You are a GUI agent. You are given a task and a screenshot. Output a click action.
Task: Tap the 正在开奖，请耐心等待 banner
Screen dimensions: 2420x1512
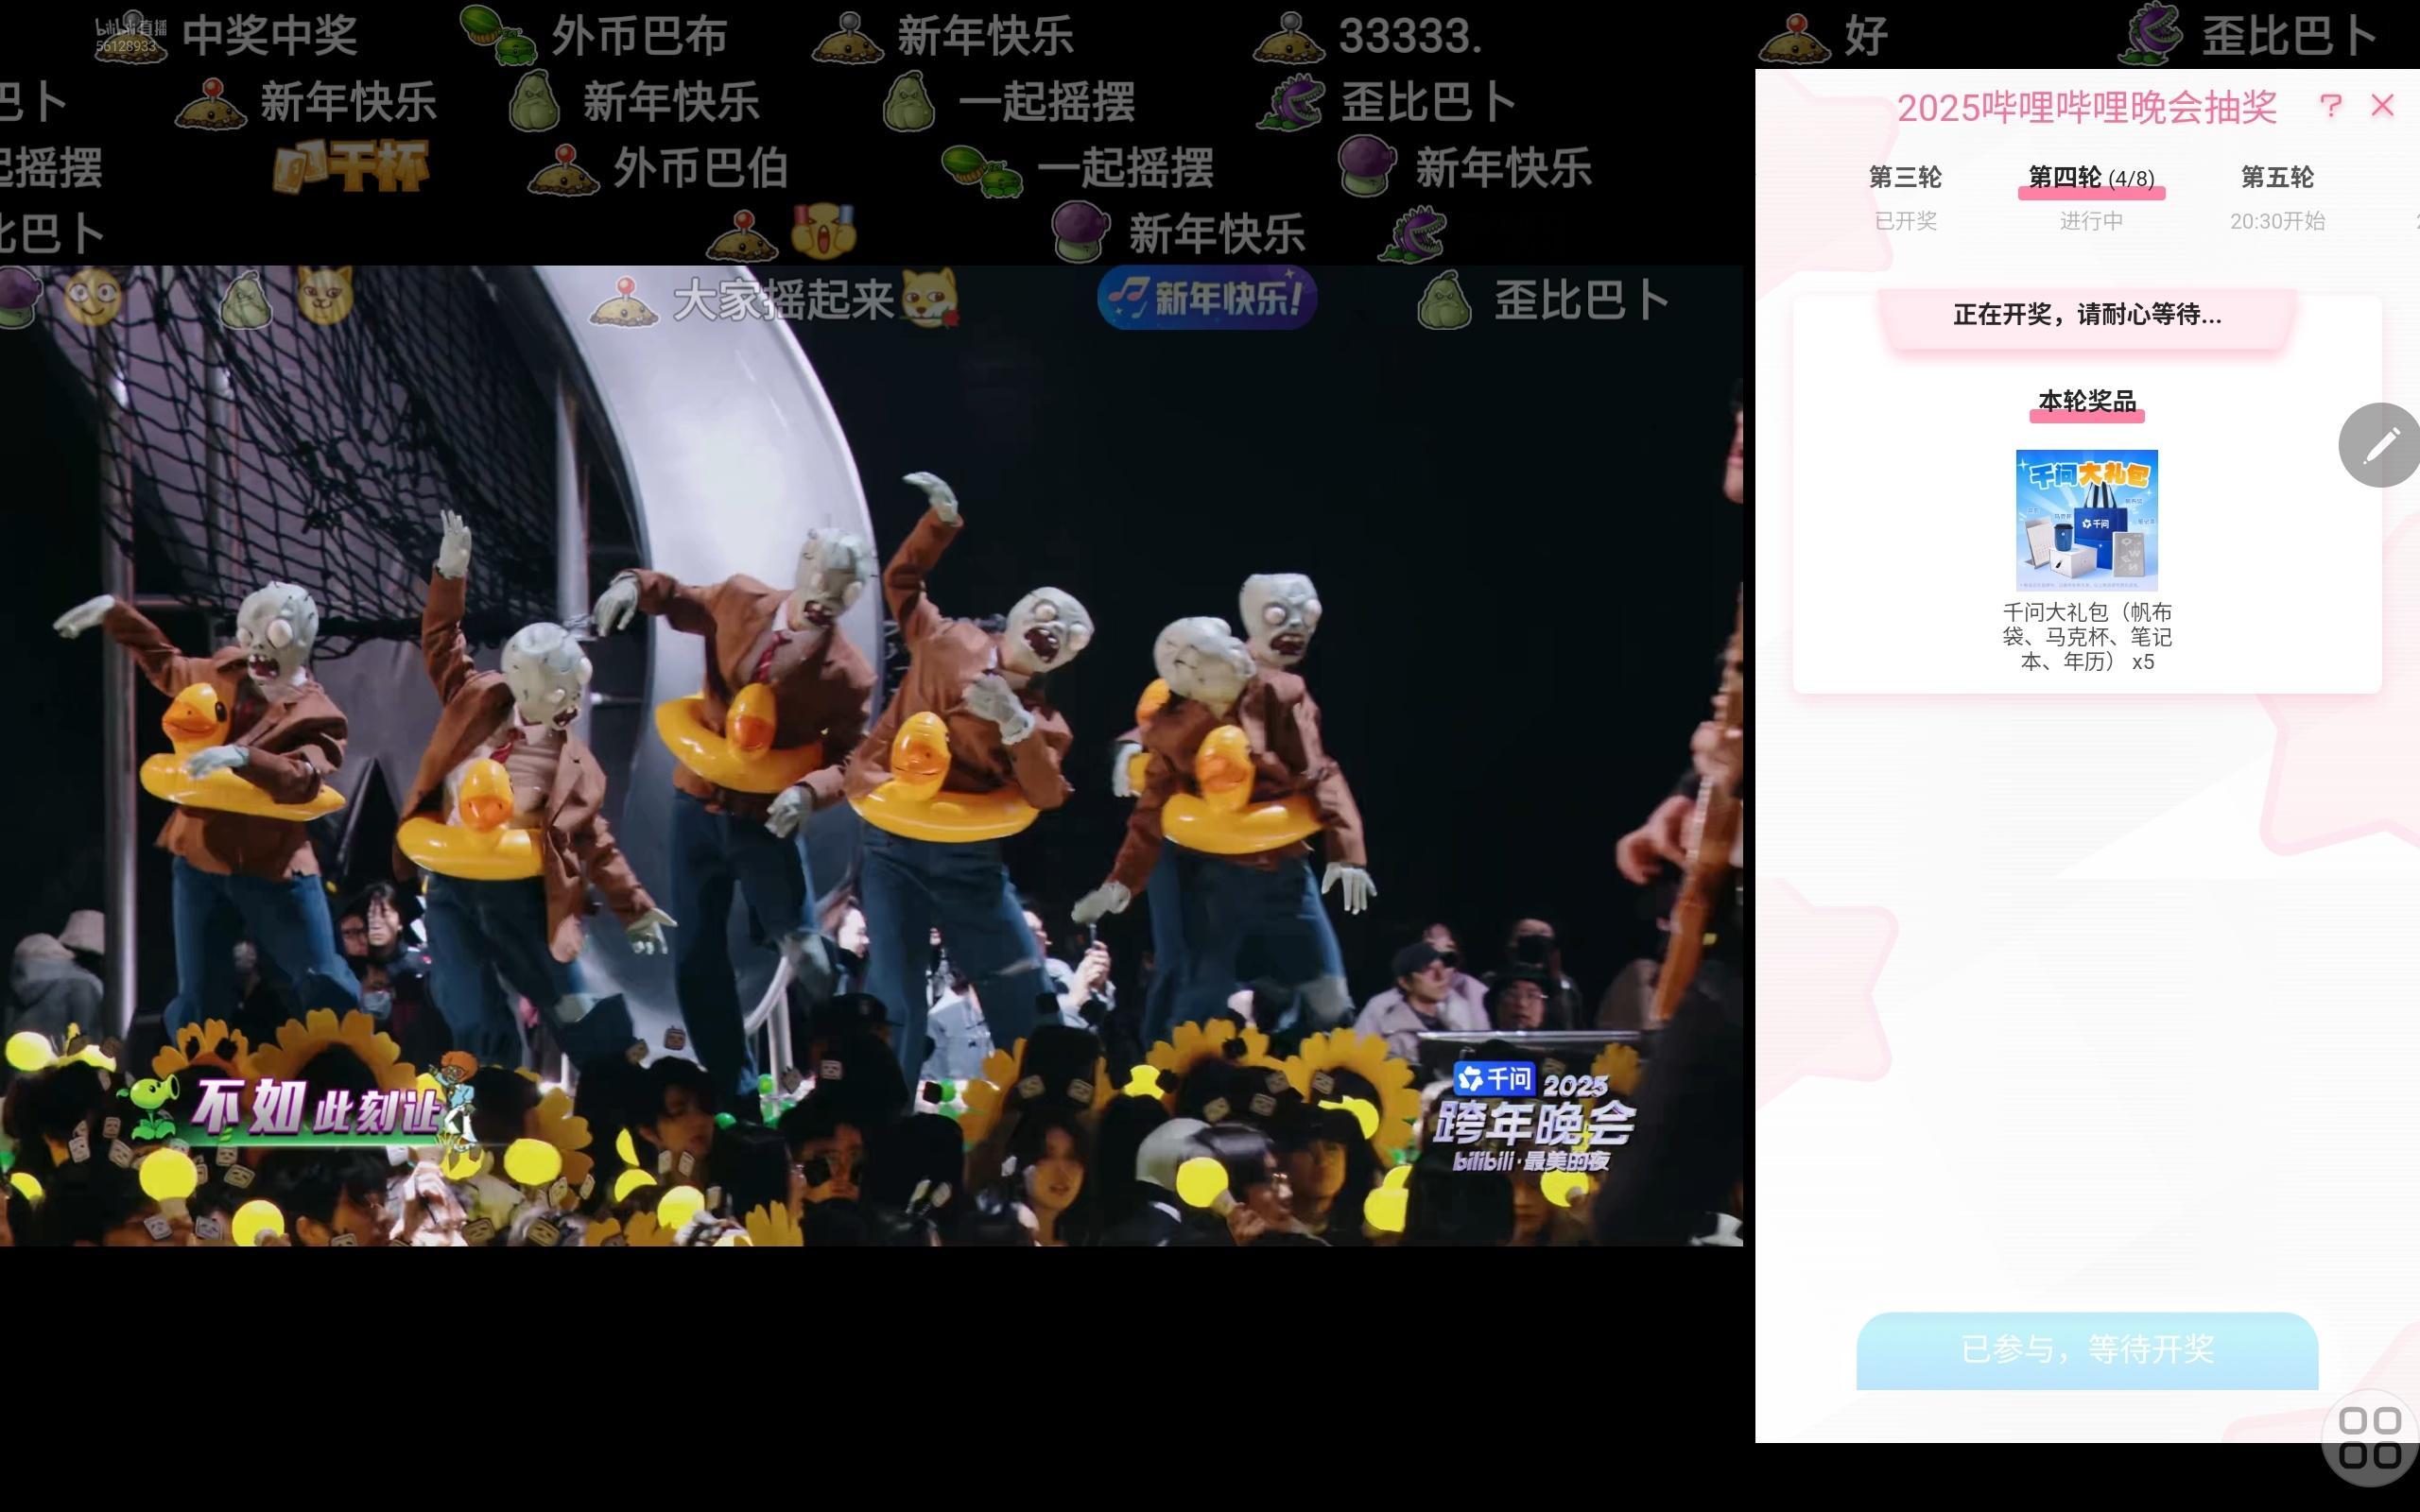click(x=2087, y=315)
